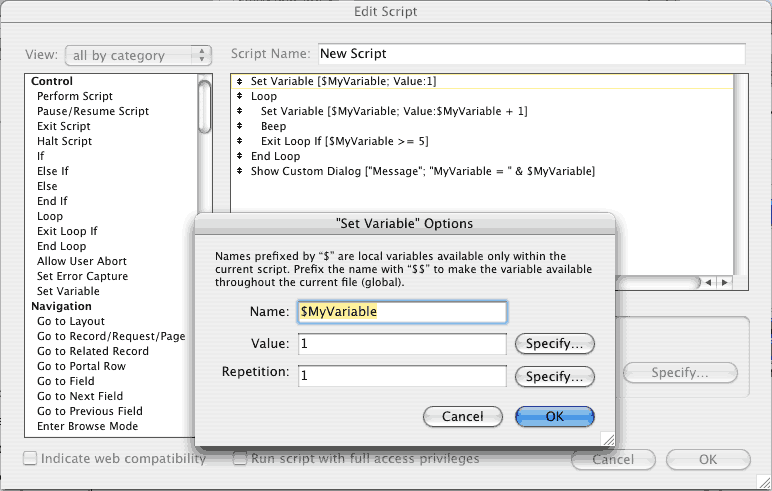Confirm Set Variable Options with OK

coord(555,417)
